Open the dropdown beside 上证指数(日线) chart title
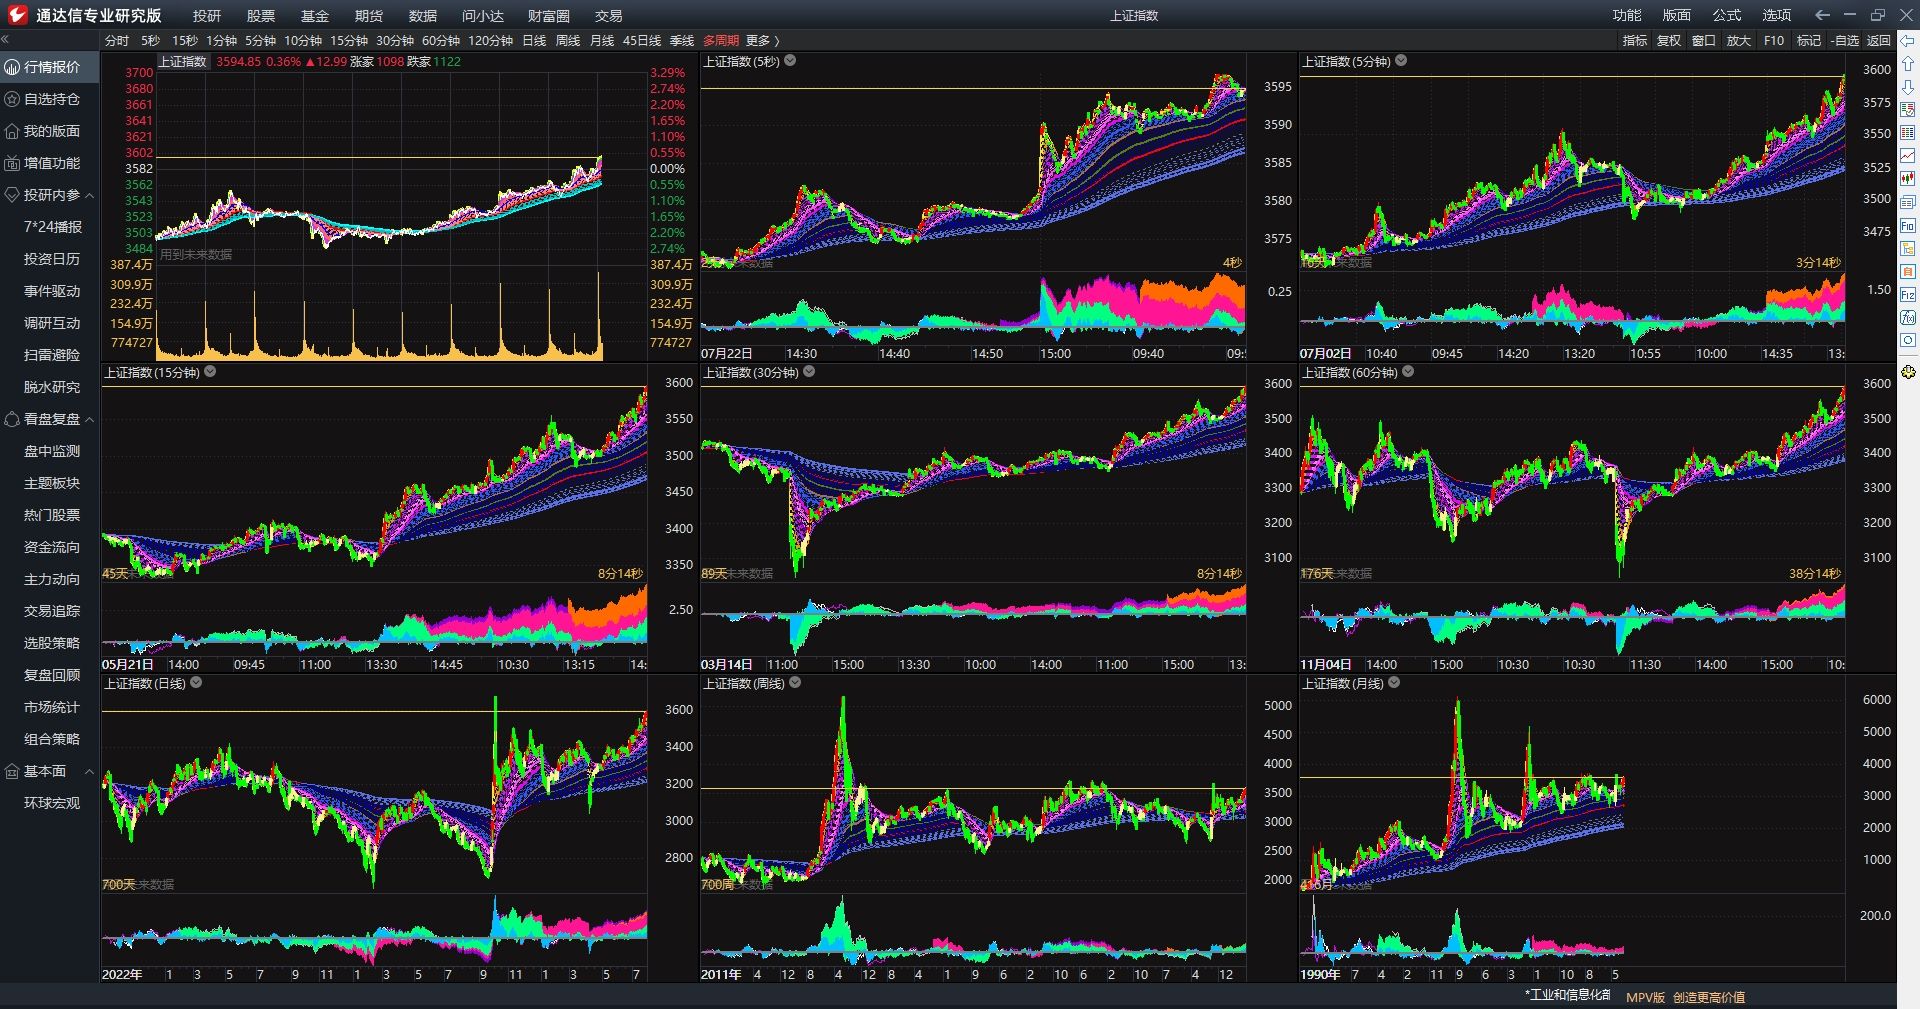This screenshot has height=1009, width=1920. [x=196, y=683]
